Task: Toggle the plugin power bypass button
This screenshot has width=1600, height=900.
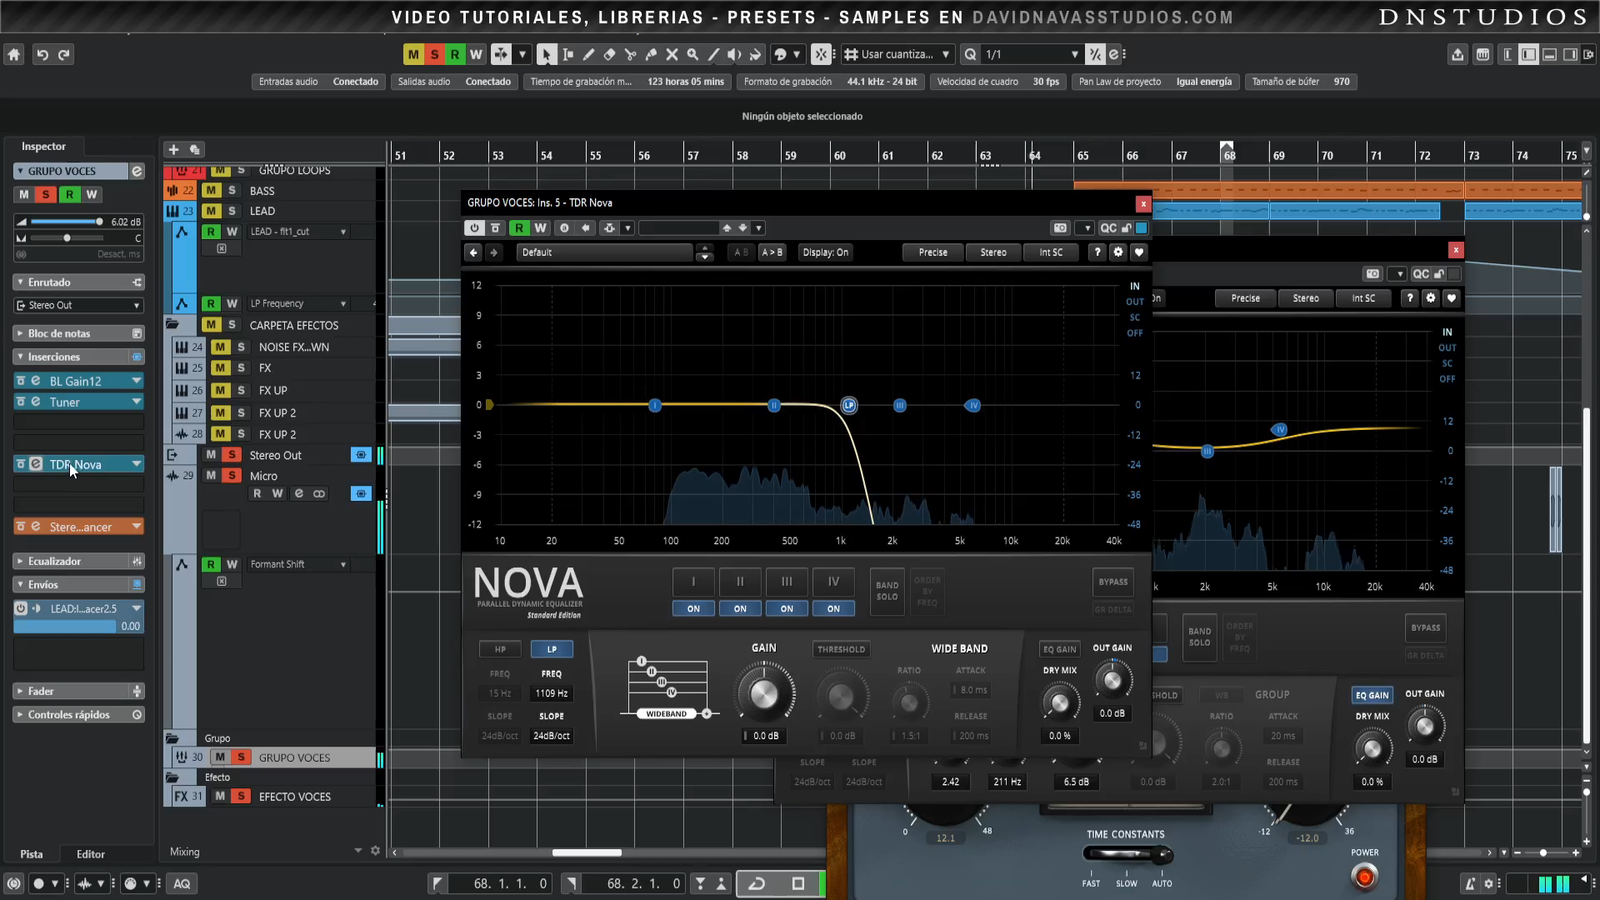Action: pyautogui.click(x=474, y=228)
